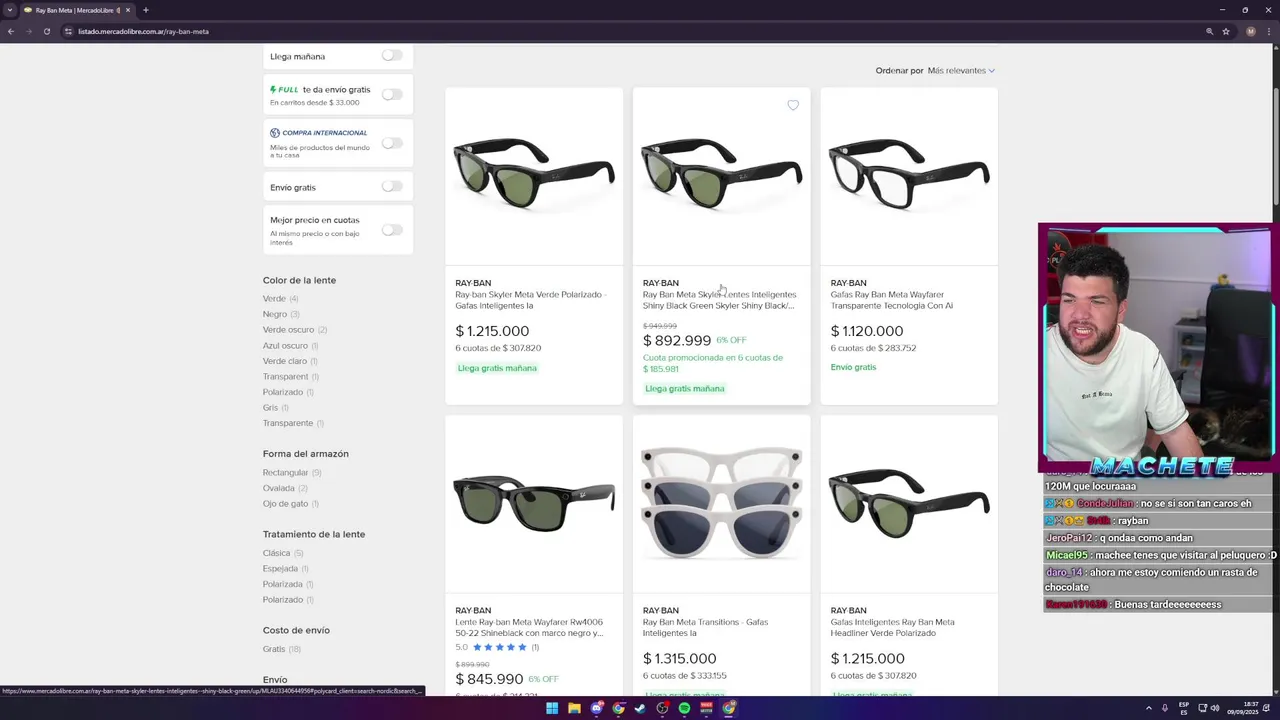
Task: Open the Wayfarer Transparente glasses image
Action: click(x=909, y=176)
